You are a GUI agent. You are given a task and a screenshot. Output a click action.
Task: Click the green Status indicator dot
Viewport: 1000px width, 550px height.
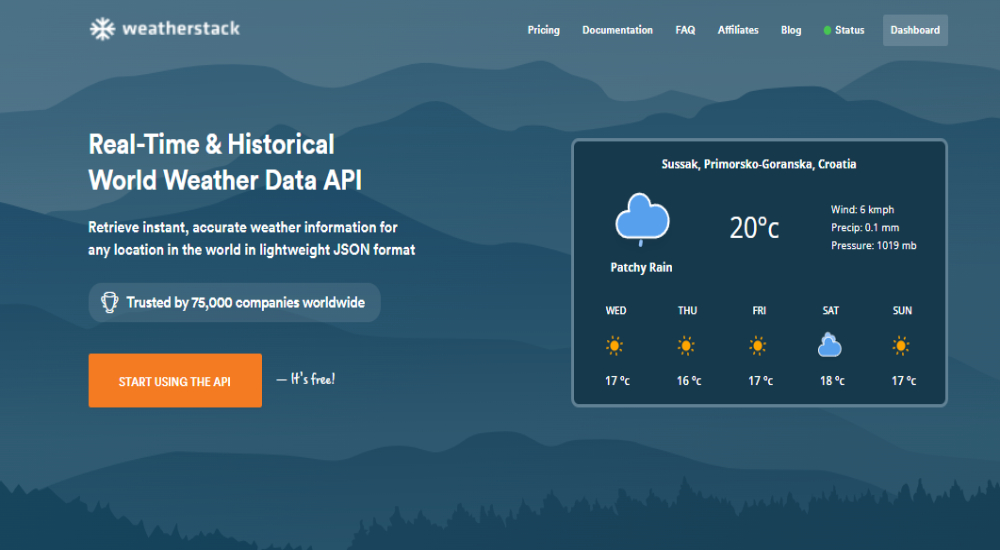pyautogui.click(x=827, y=30)
